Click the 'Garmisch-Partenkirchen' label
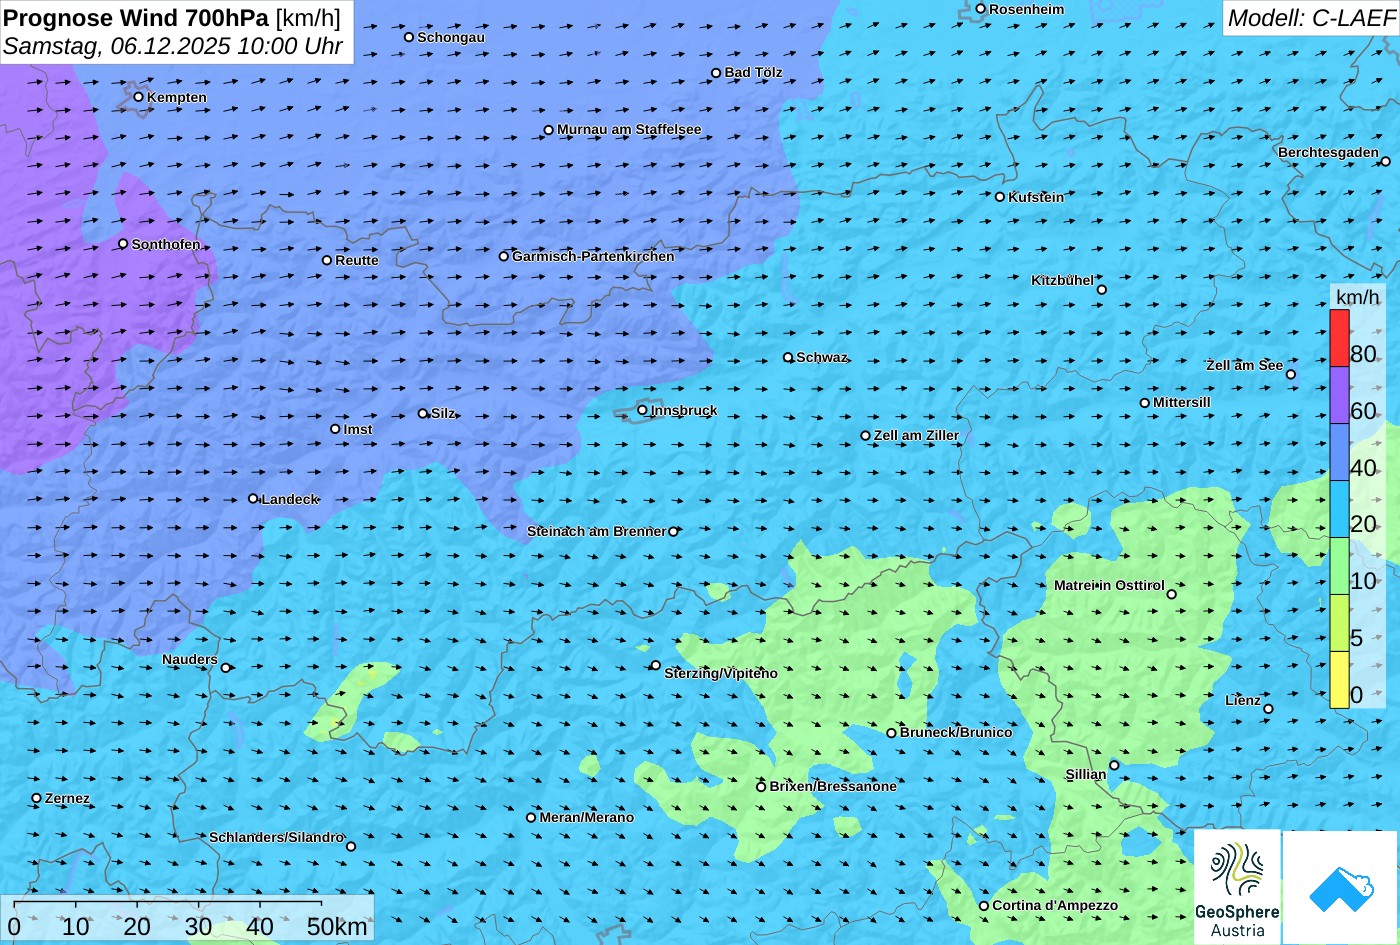 click(593, 256)
